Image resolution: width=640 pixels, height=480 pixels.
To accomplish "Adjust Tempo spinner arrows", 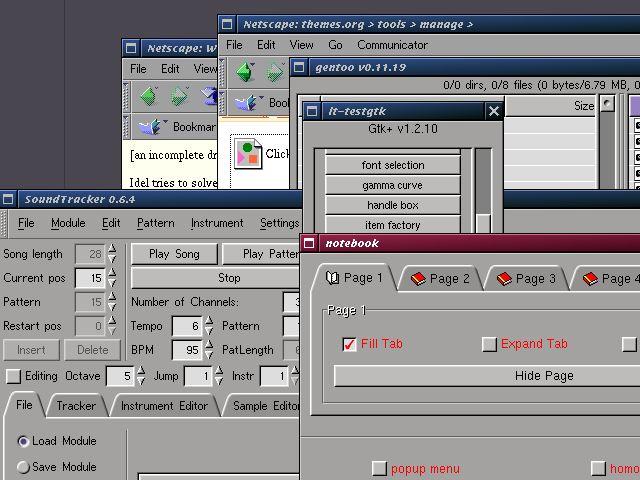I will [x=209, y=326].
